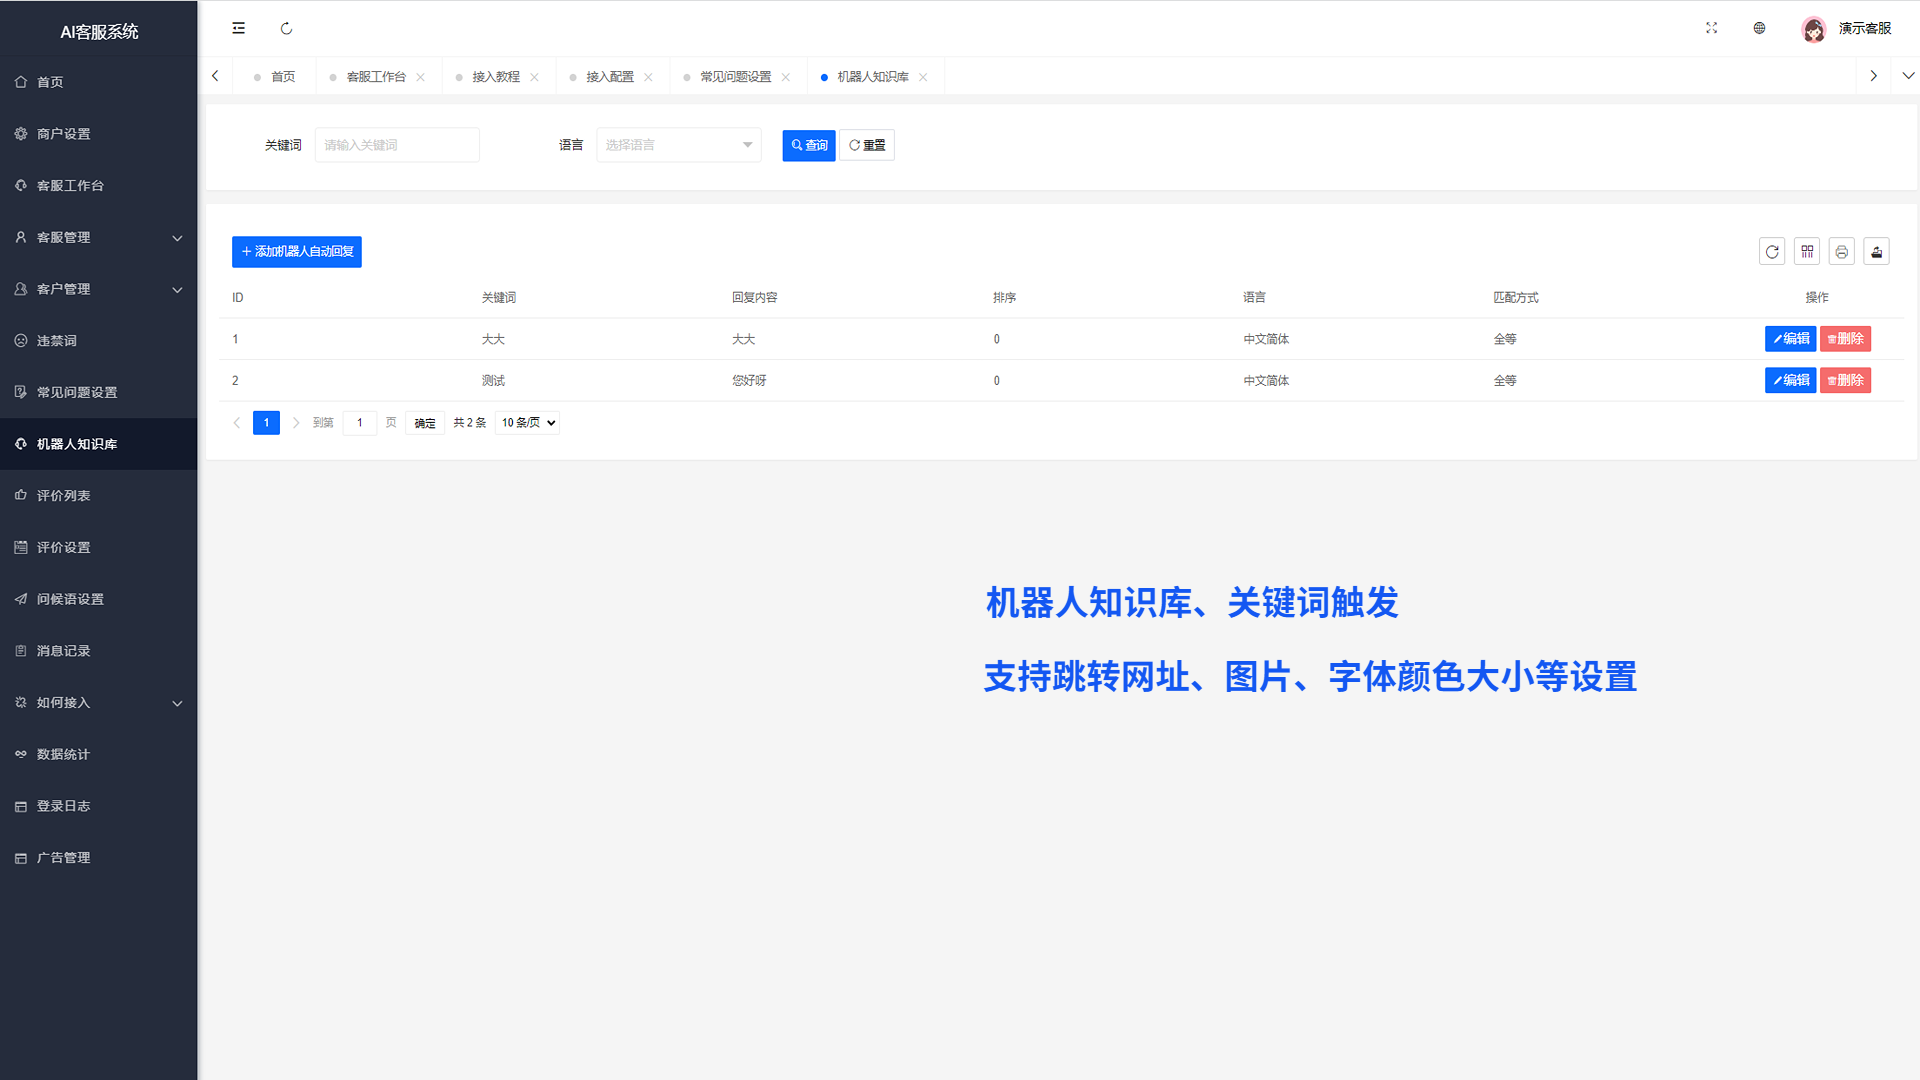This screenshot has height=1080, width=1920.
Task: Click 删除 for row with keyword 测试
Action: click(1844, 380)
